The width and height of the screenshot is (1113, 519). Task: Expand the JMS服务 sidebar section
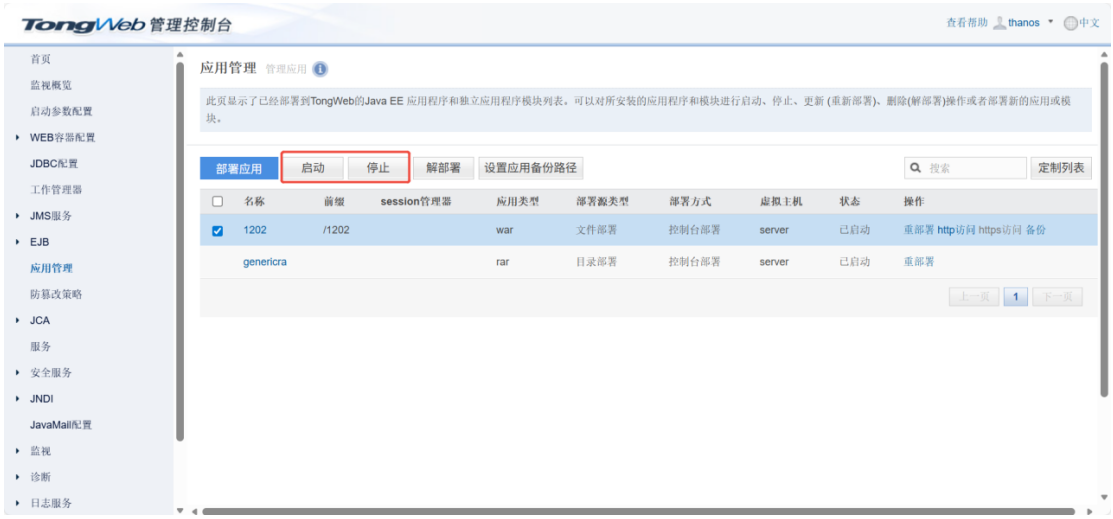pyautogui.click(x=20, y=216)
